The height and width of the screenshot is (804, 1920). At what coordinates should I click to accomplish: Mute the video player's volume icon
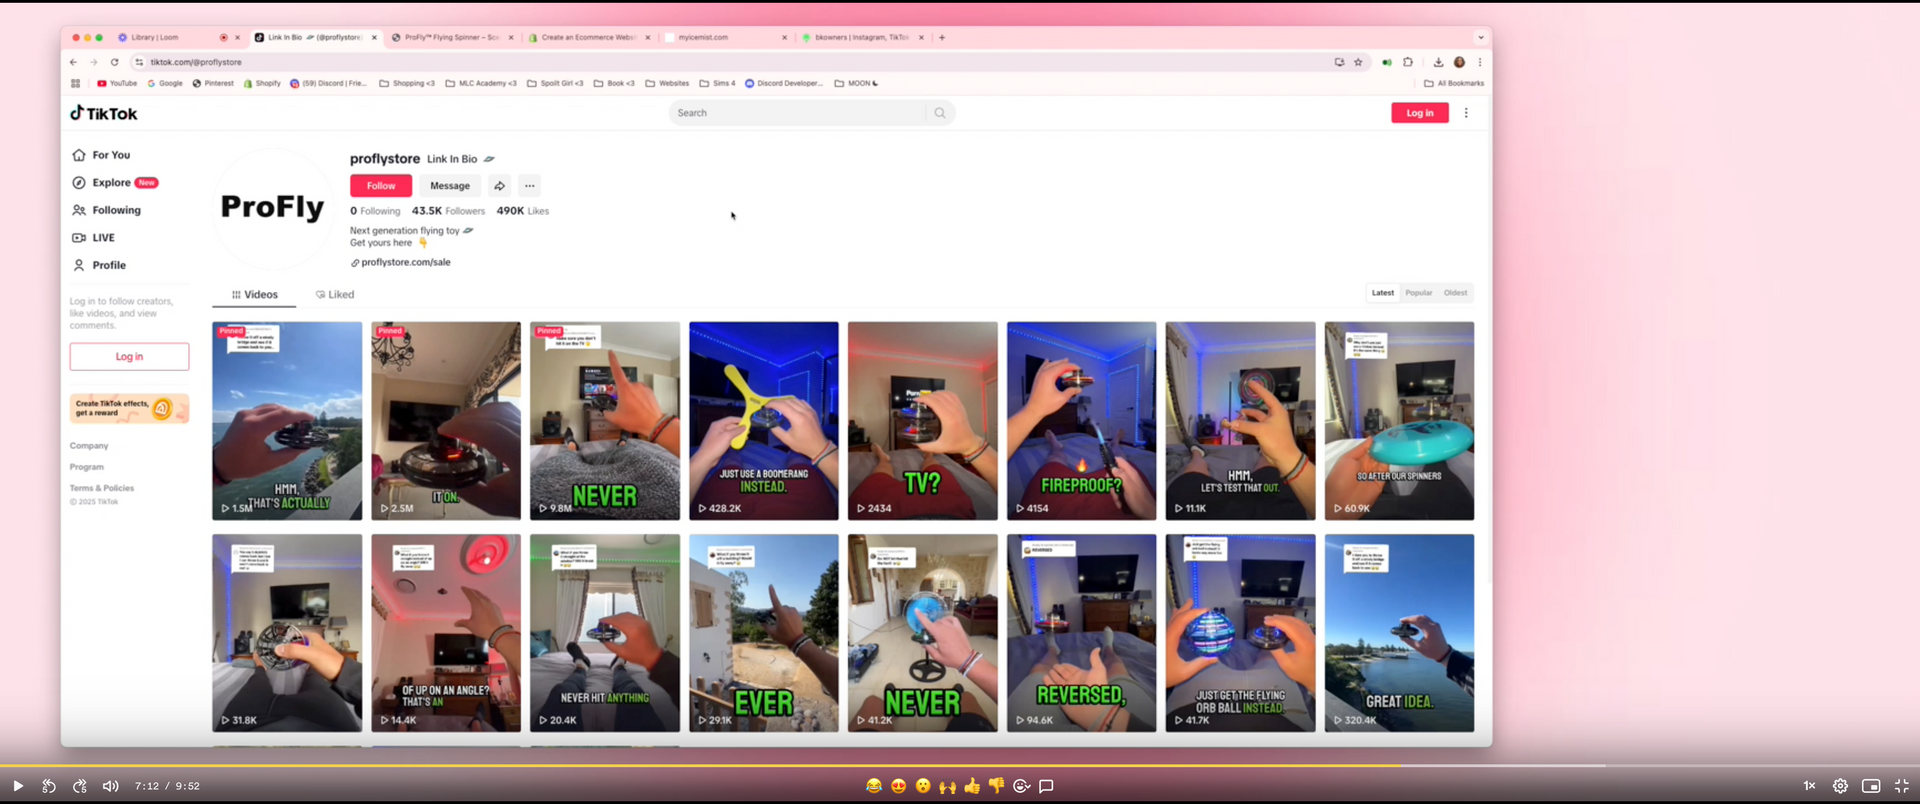(x=111, y=786)
